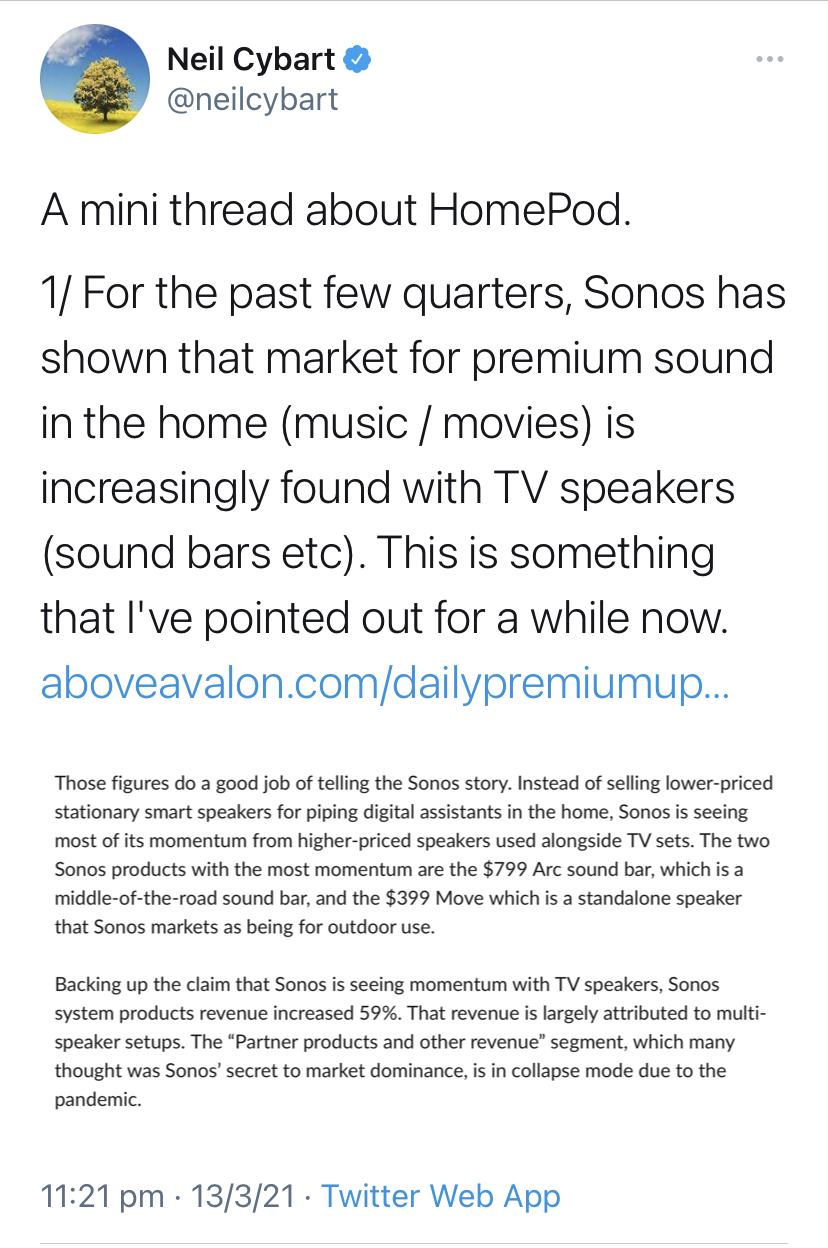Click the tweet paragraph starting "1/ For the past"
Viewport: 828px width, 1248px height.
[x=413, y=455]
